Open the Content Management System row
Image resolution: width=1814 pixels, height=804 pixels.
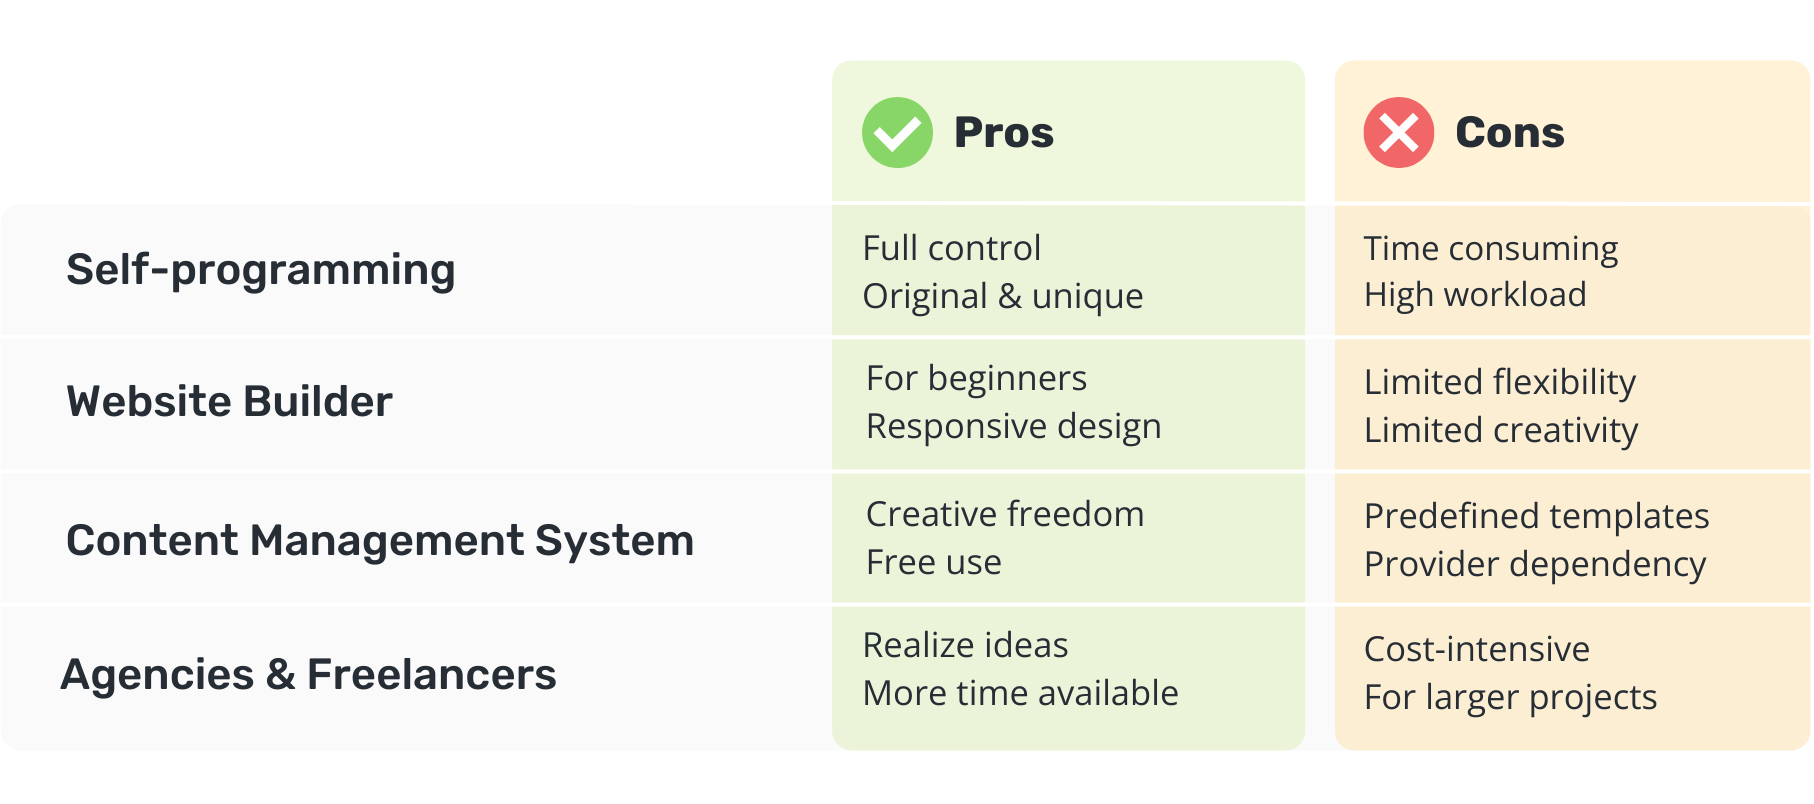(x=380, y=540)
